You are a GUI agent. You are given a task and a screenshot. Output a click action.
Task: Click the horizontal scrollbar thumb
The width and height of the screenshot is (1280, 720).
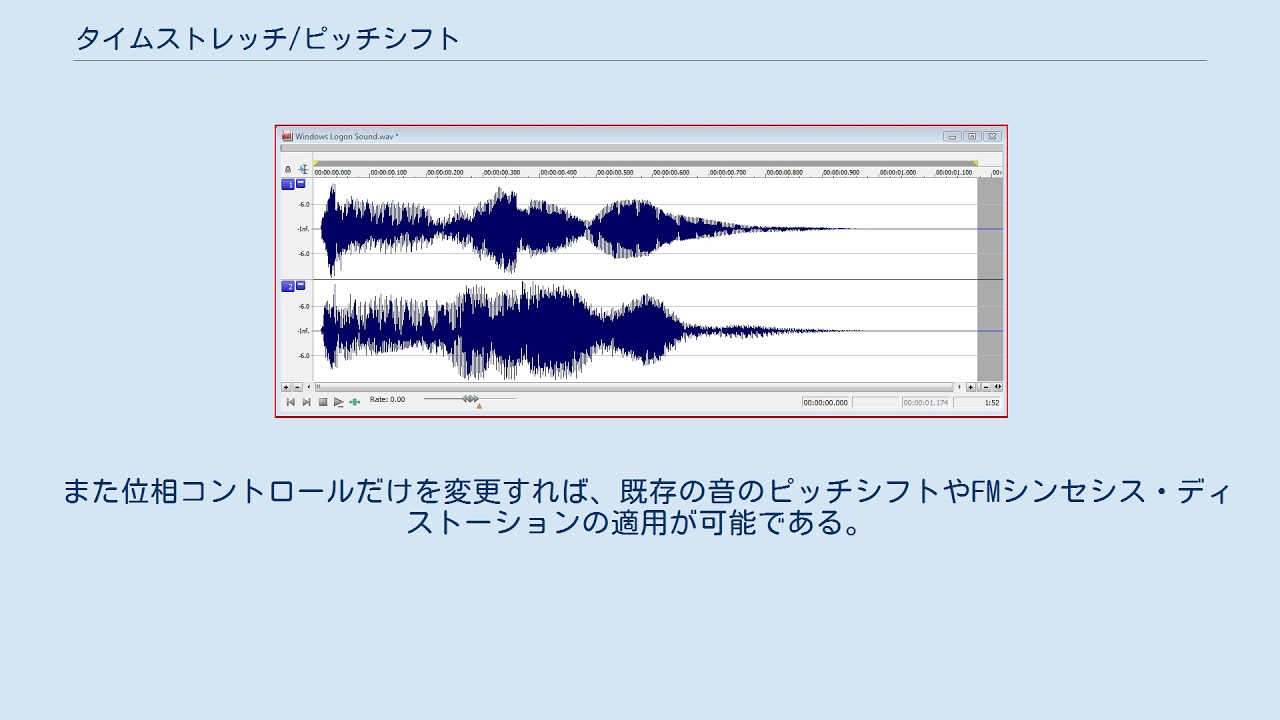pos(634,387)
